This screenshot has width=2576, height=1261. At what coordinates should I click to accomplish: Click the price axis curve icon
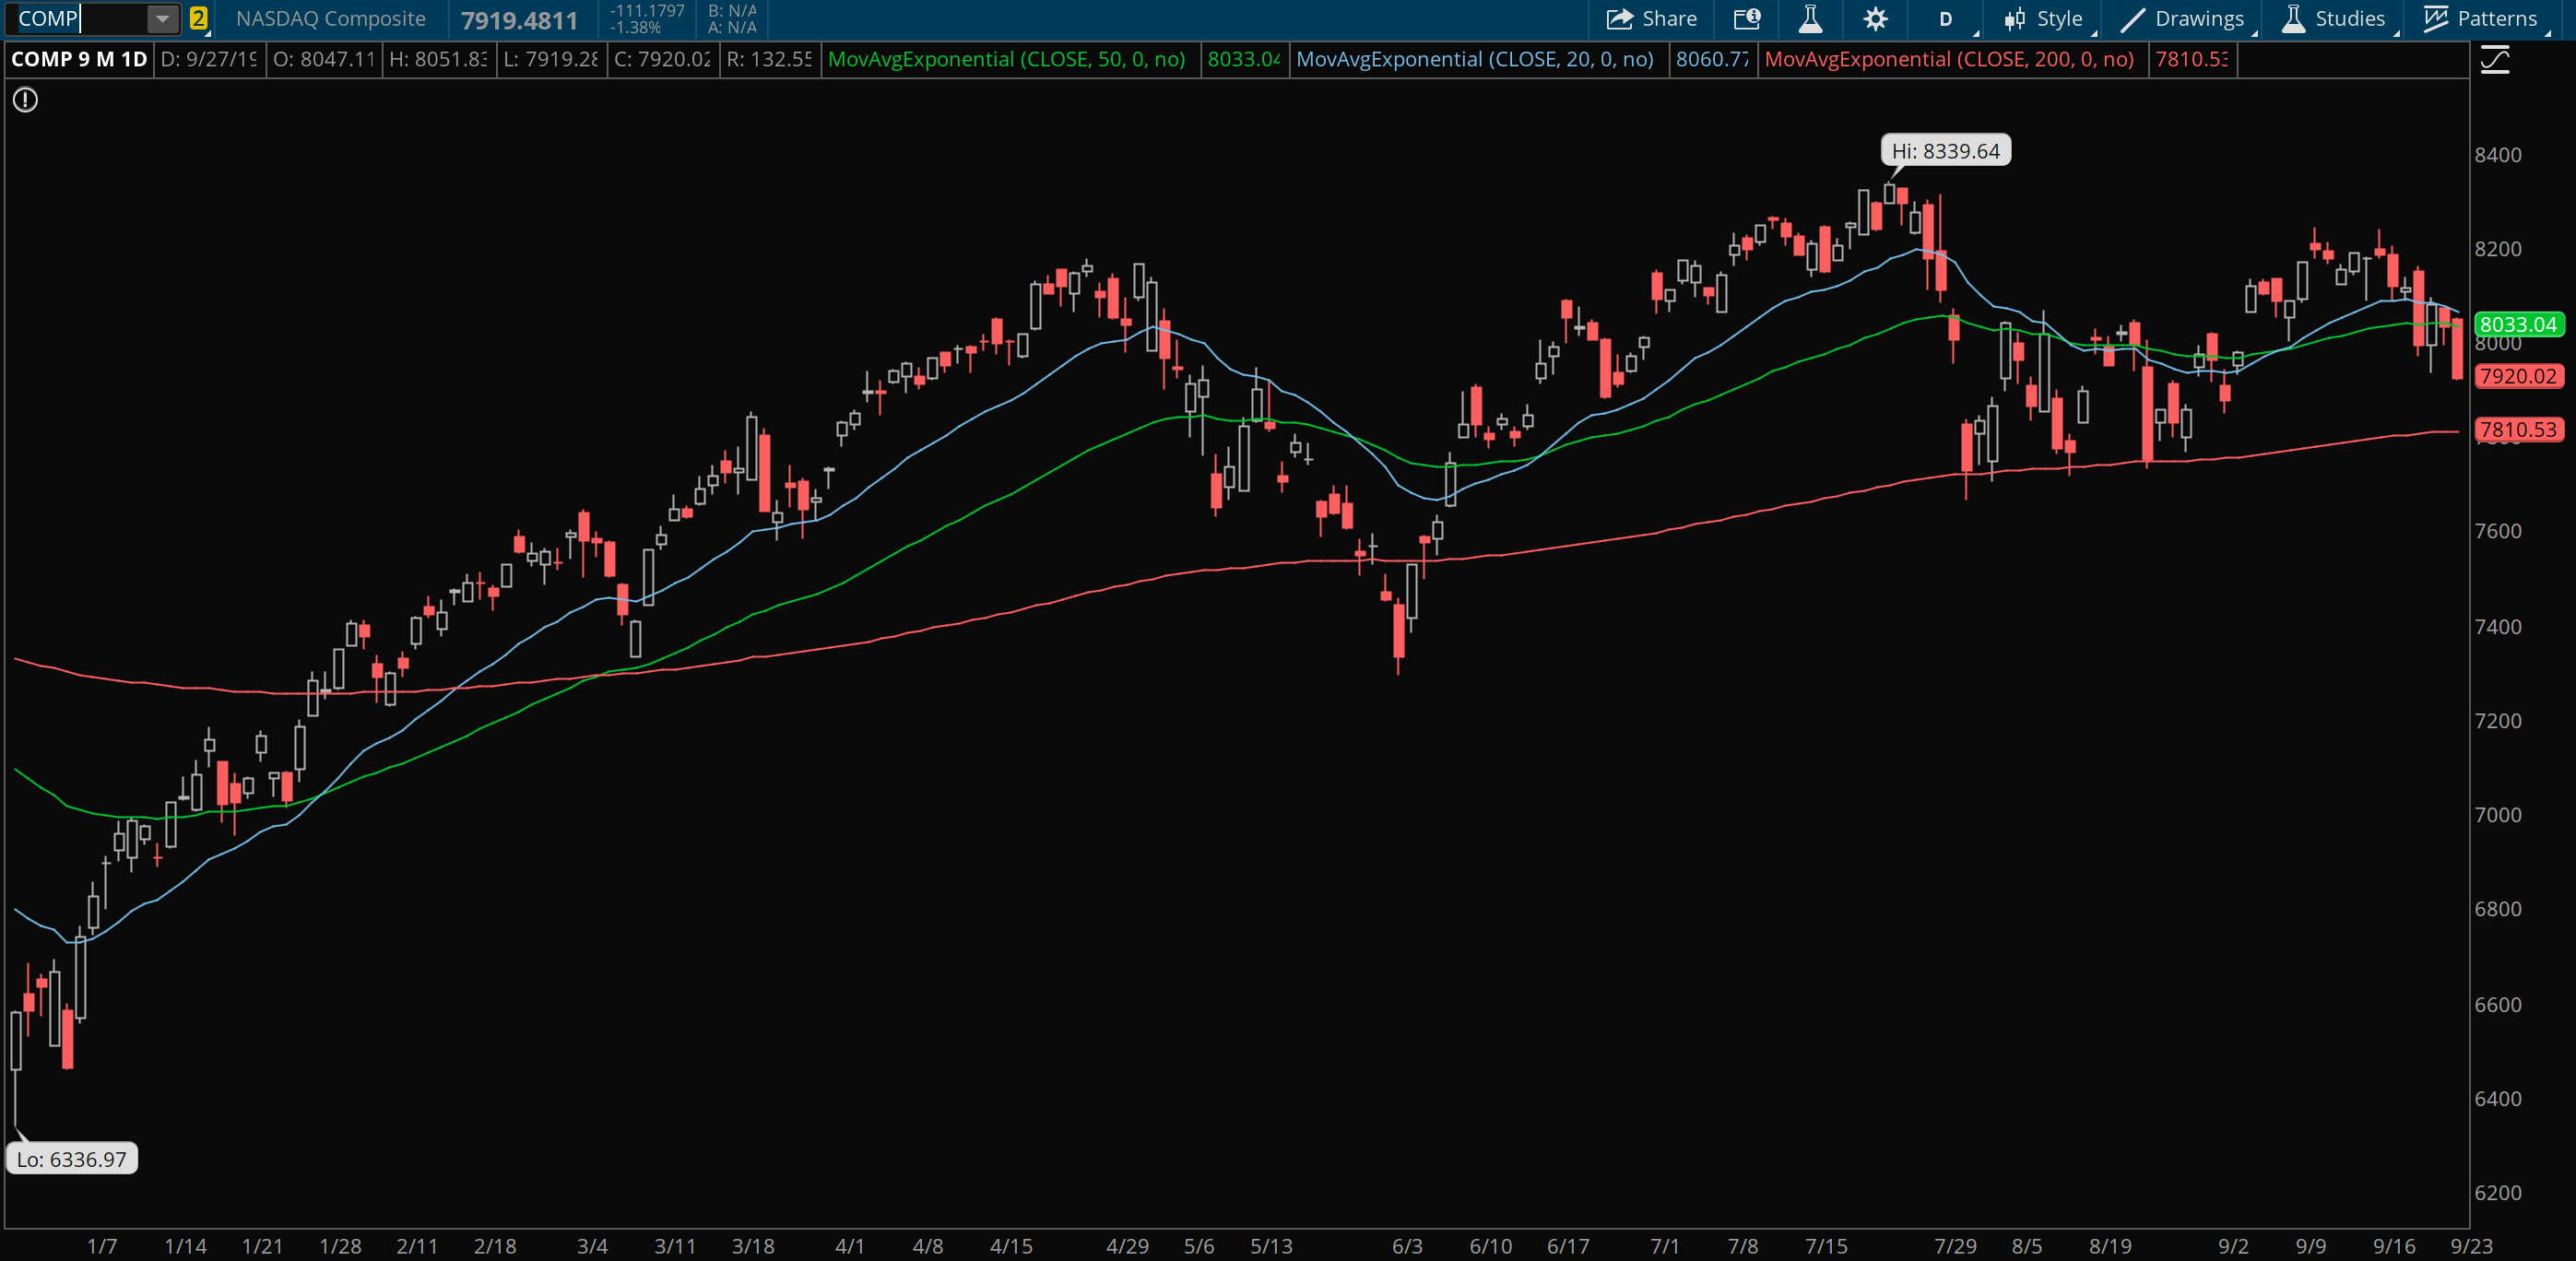2495,60
